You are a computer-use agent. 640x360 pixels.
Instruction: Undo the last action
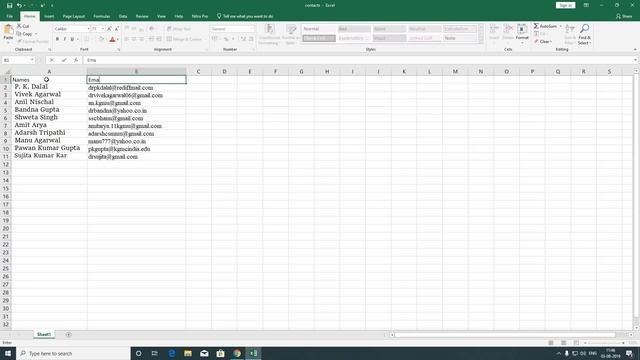pos(19,5)
